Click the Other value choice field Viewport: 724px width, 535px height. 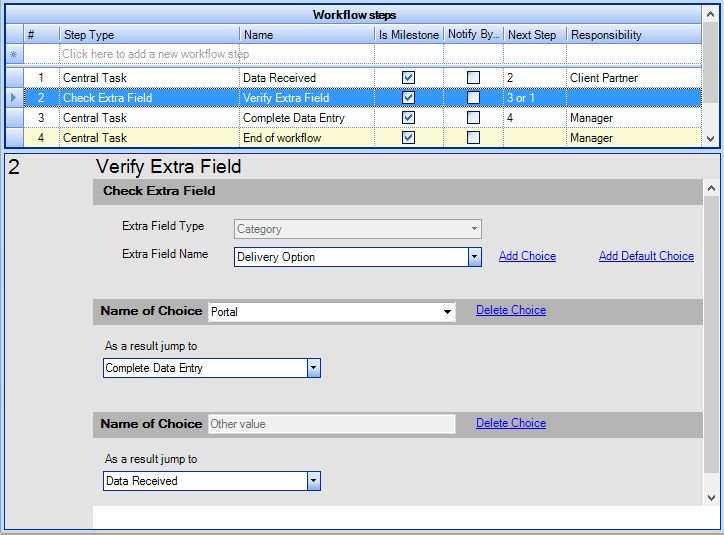coord(332,424)
